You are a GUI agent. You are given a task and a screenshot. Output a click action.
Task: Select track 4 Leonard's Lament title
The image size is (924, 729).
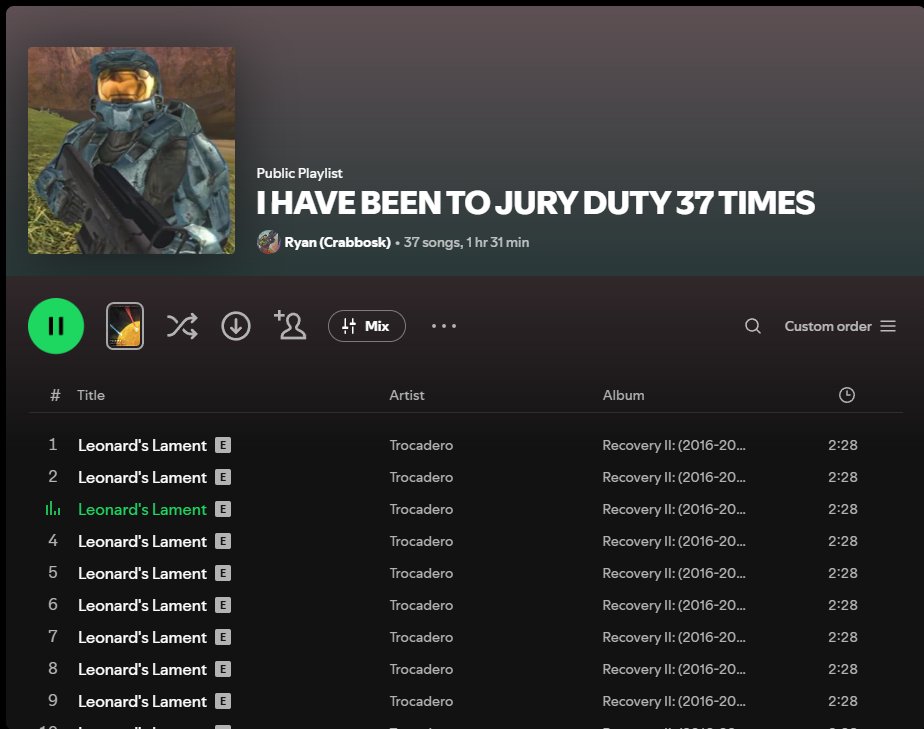click(x=142, y=541)
